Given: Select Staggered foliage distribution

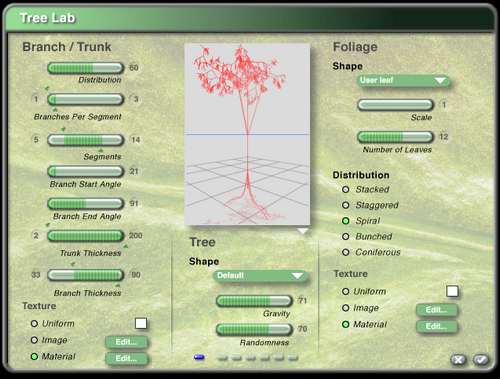Looking at the screenshot, I should click(346, 205).
